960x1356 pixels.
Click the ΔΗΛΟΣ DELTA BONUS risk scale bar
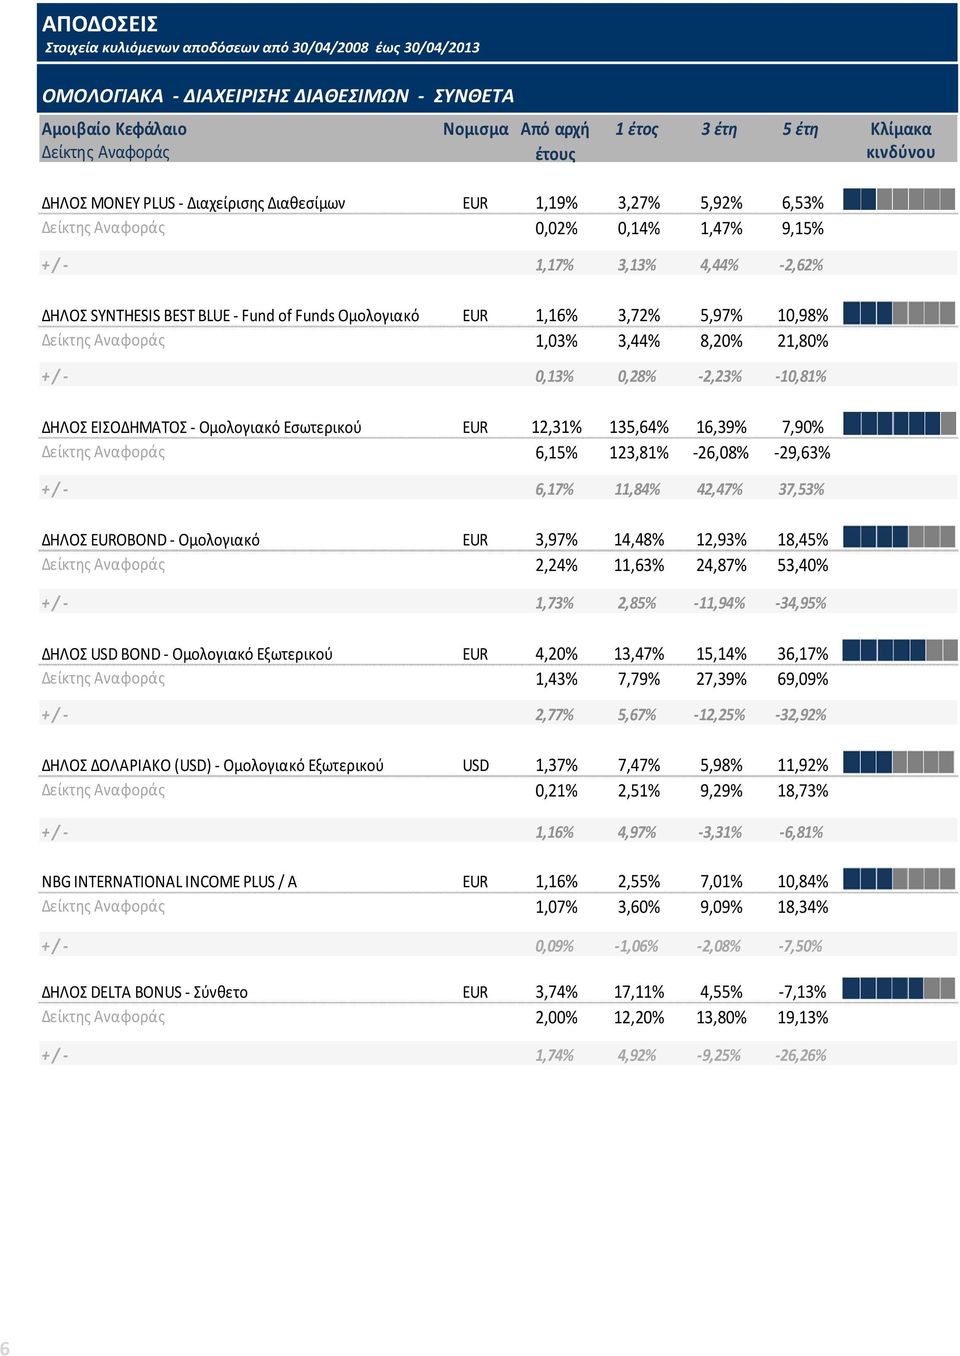coord(899,989)
